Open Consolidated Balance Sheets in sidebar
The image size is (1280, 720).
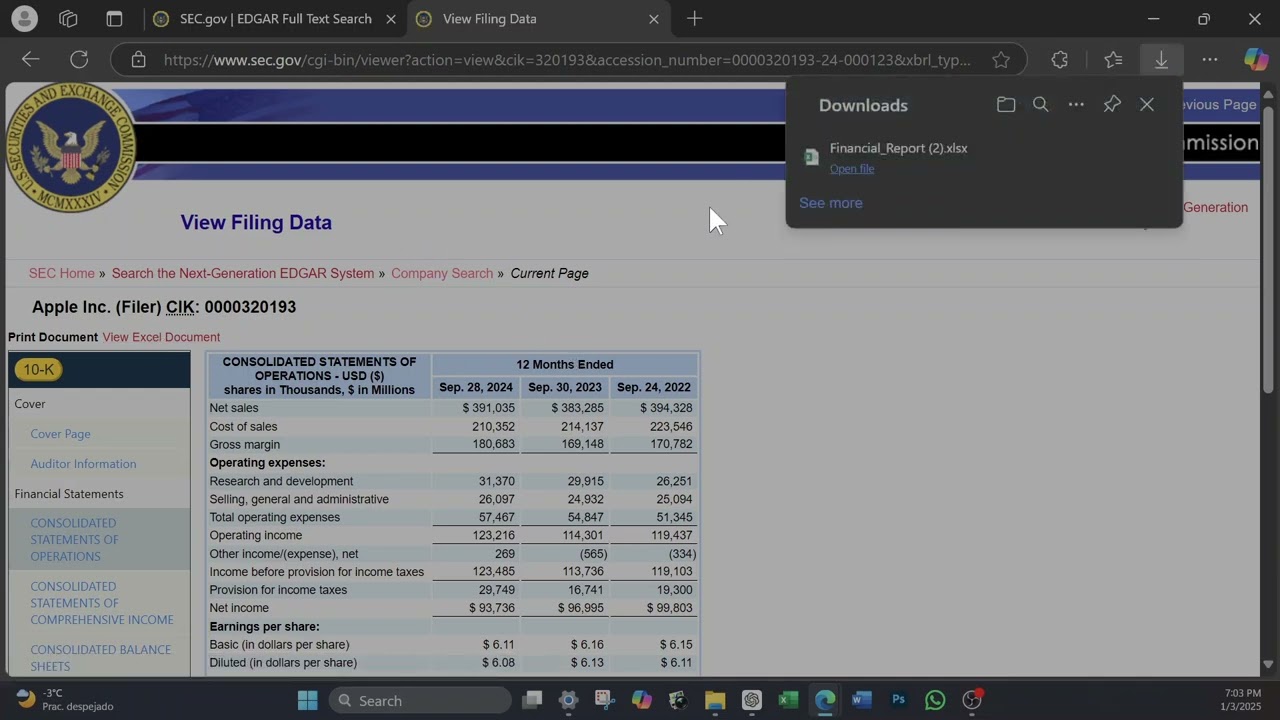coord(100,658)
